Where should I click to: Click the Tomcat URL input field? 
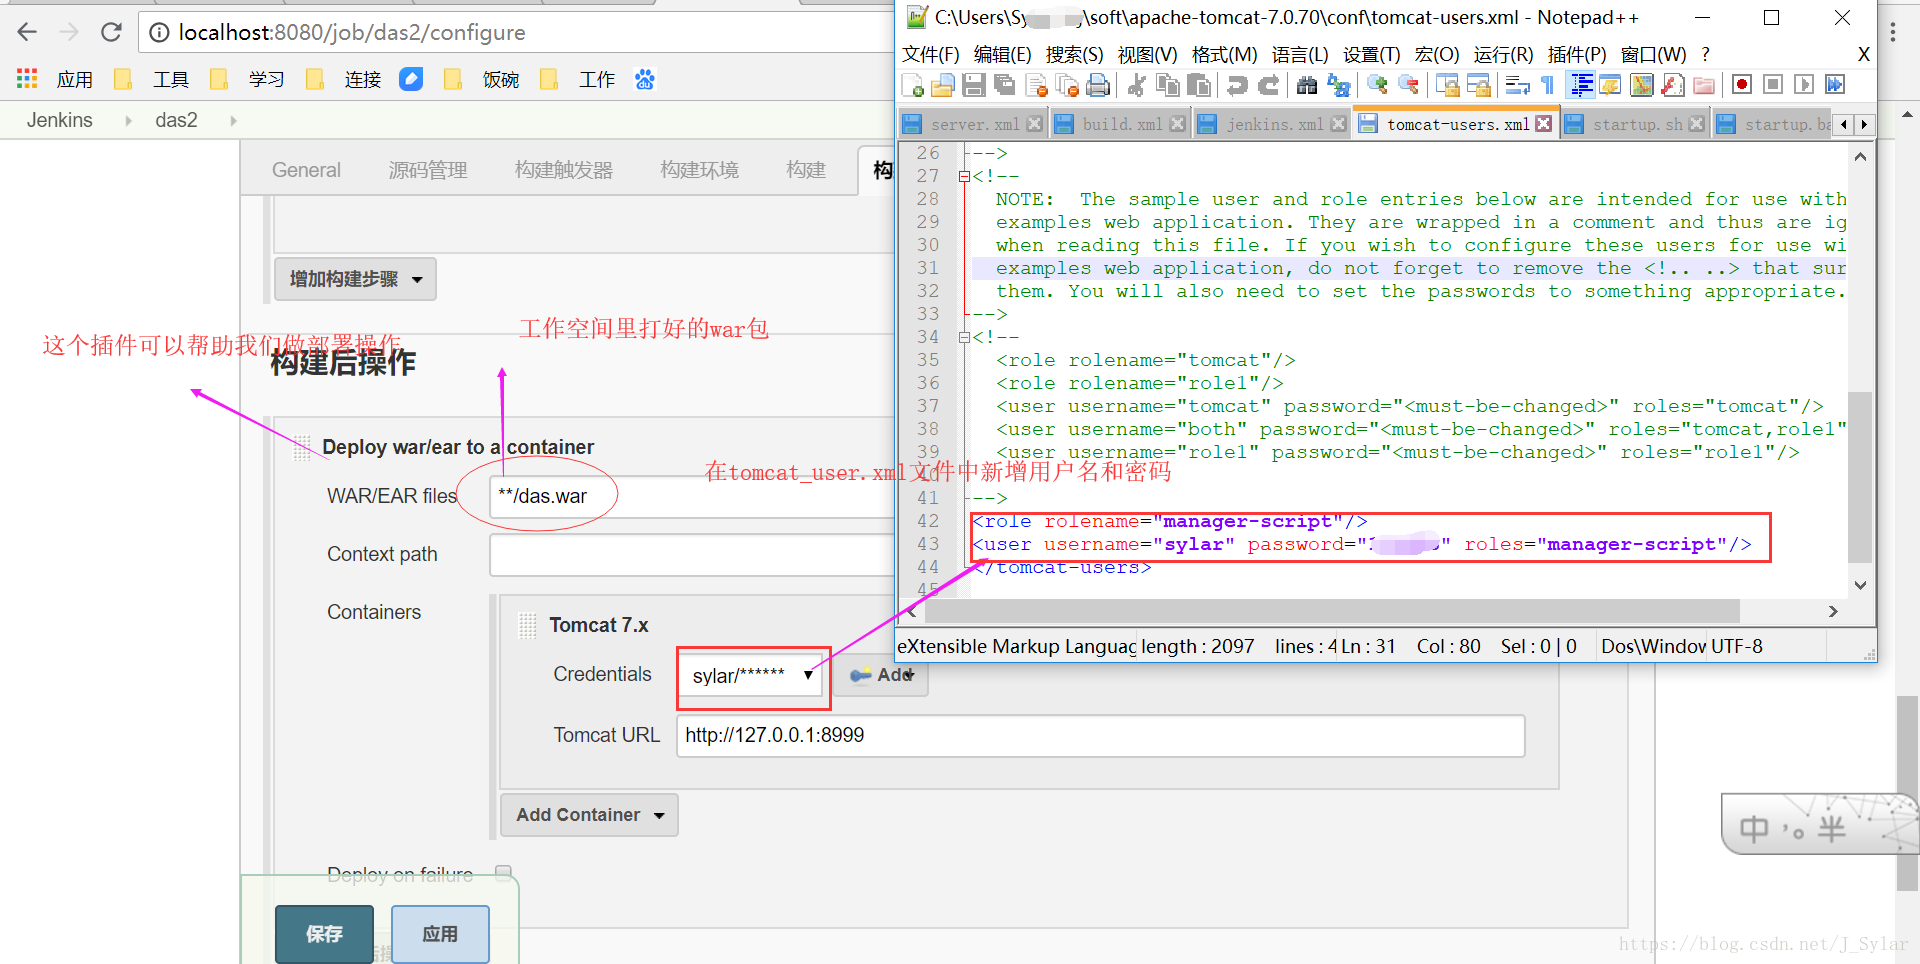click(1100, 736)
